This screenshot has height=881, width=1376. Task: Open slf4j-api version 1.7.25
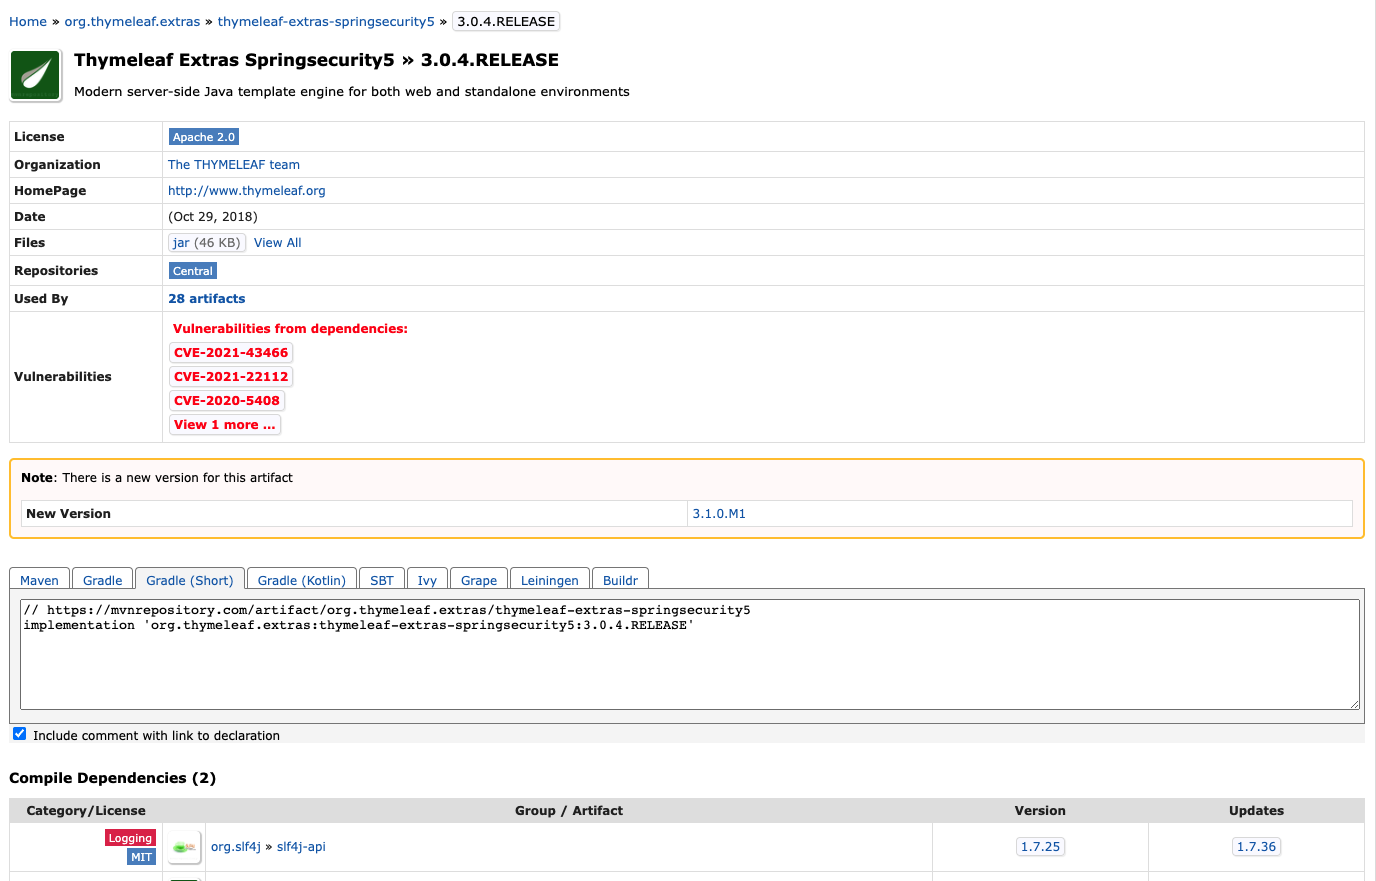(1040, 847)
